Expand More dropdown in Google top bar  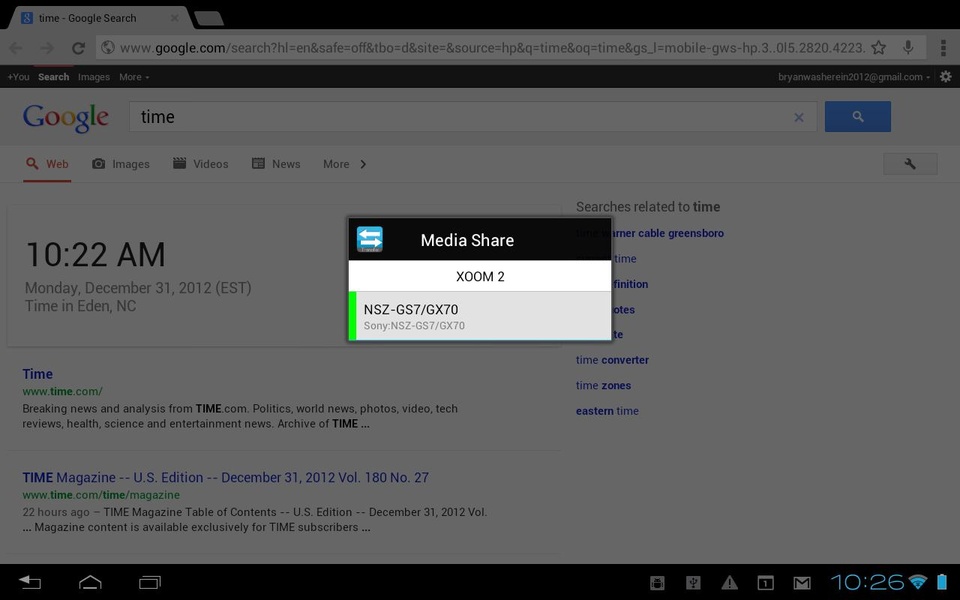click(x=134, y=77)
